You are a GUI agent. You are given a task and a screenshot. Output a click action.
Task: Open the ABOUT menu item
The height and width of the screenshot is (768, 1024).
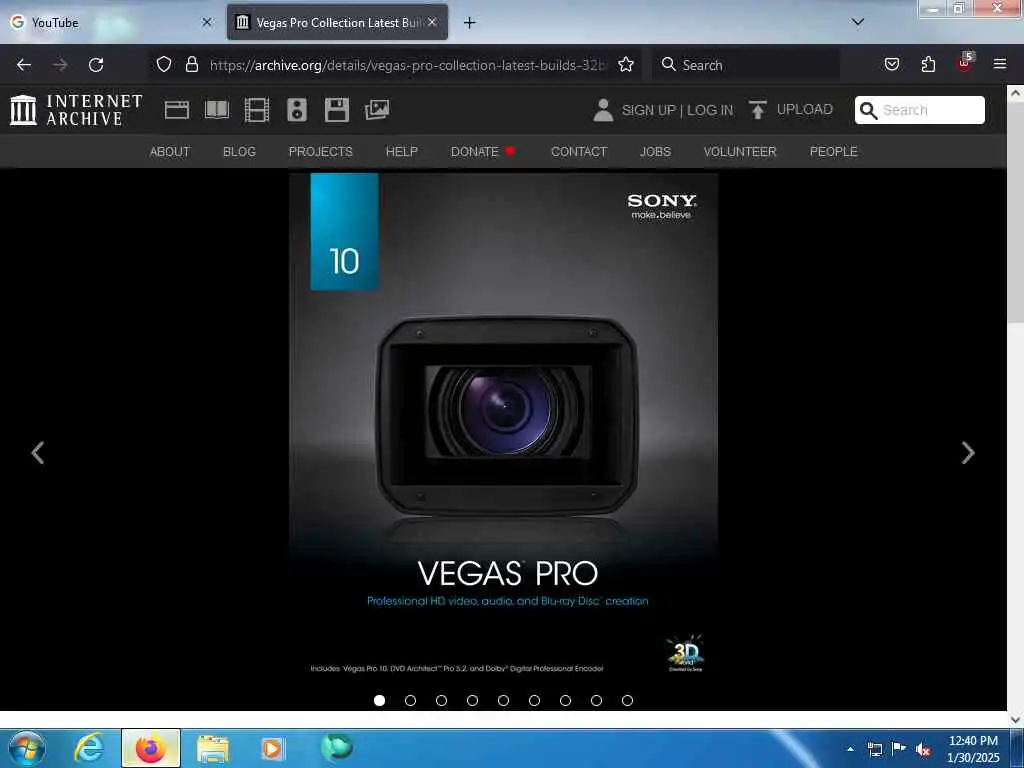(x=170, y=152)
